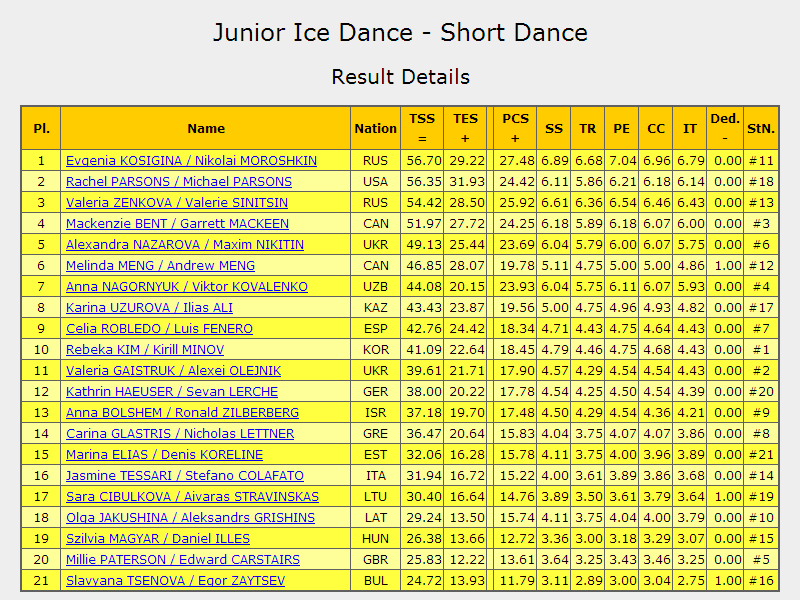Viewport: 800px width, 600px height.
Task: Click Carina GLASTRIS / Nicholas LETTNER link
Action: (180, 433)
